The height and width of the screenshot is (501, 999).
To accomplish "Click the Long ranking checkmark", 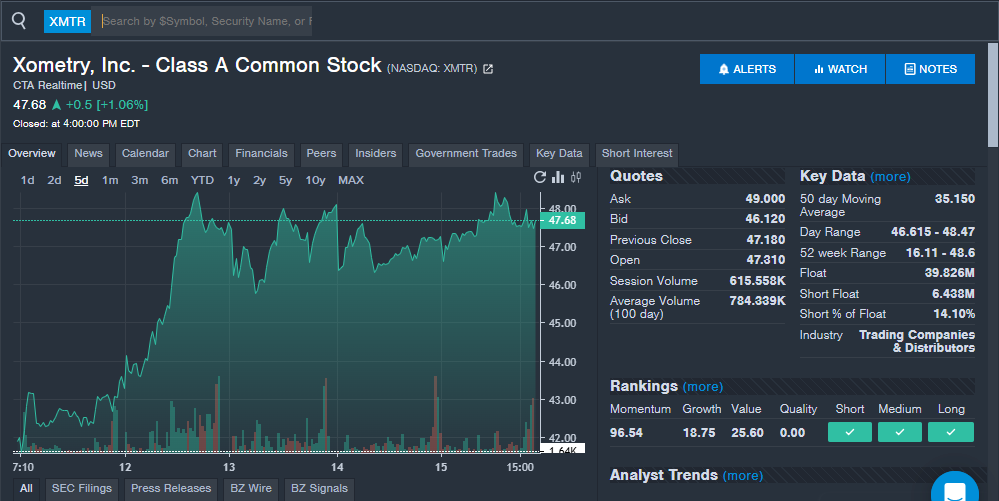I will [x=951, y=432].
